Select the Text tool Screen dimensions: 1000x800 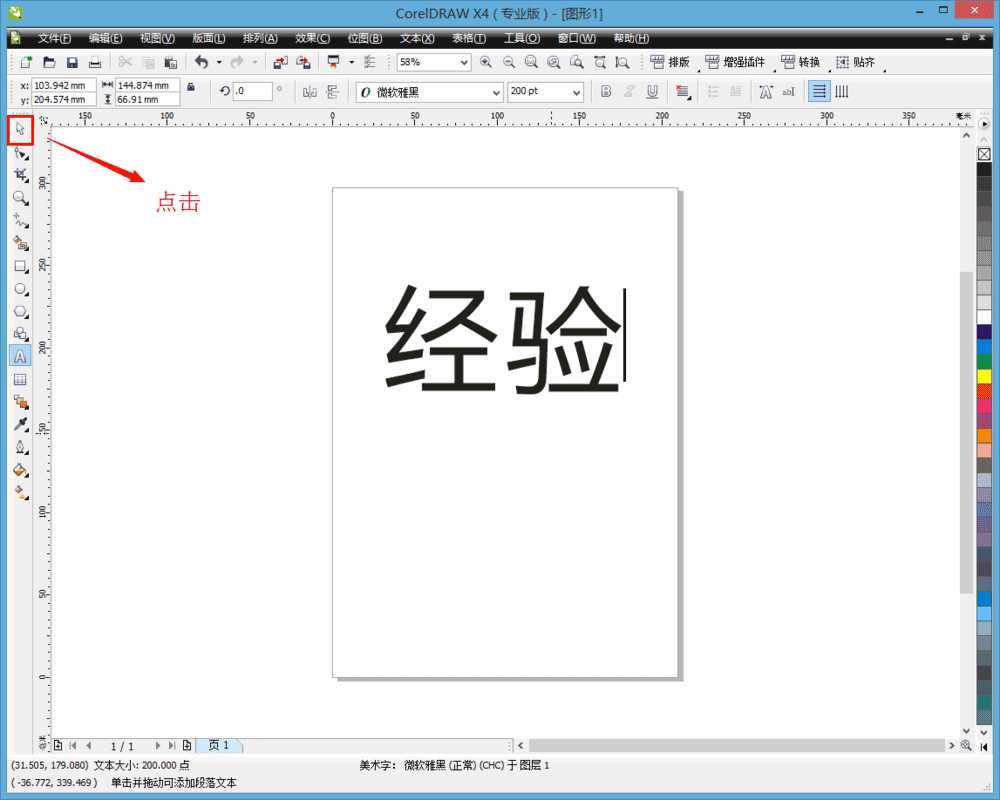[x=20, y=356]
